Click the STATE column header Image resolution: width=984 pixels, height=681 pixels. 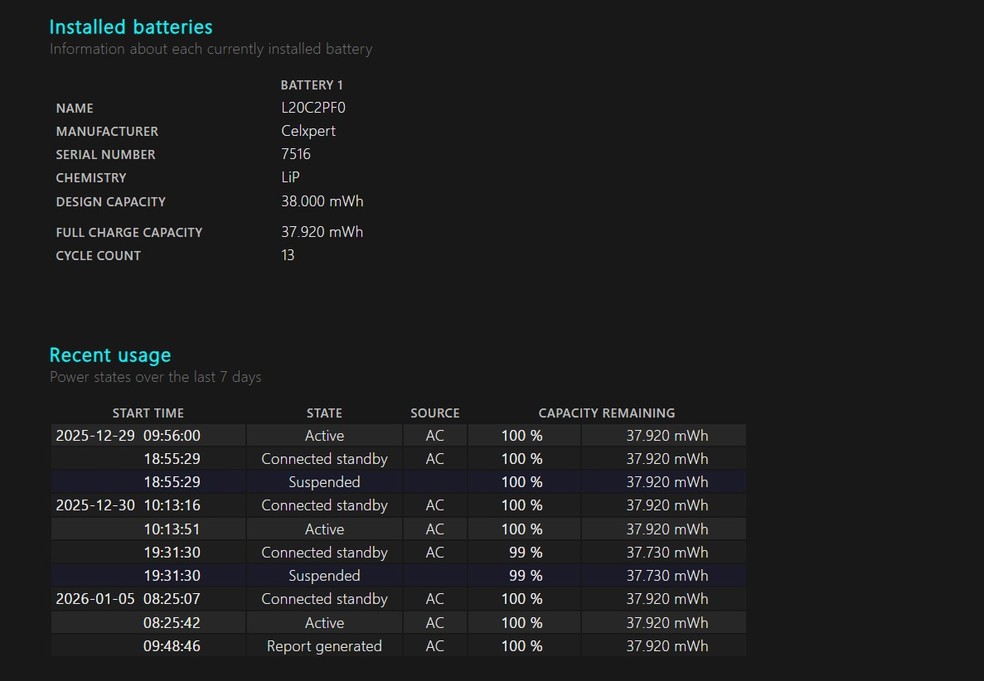tap(324, 413)
